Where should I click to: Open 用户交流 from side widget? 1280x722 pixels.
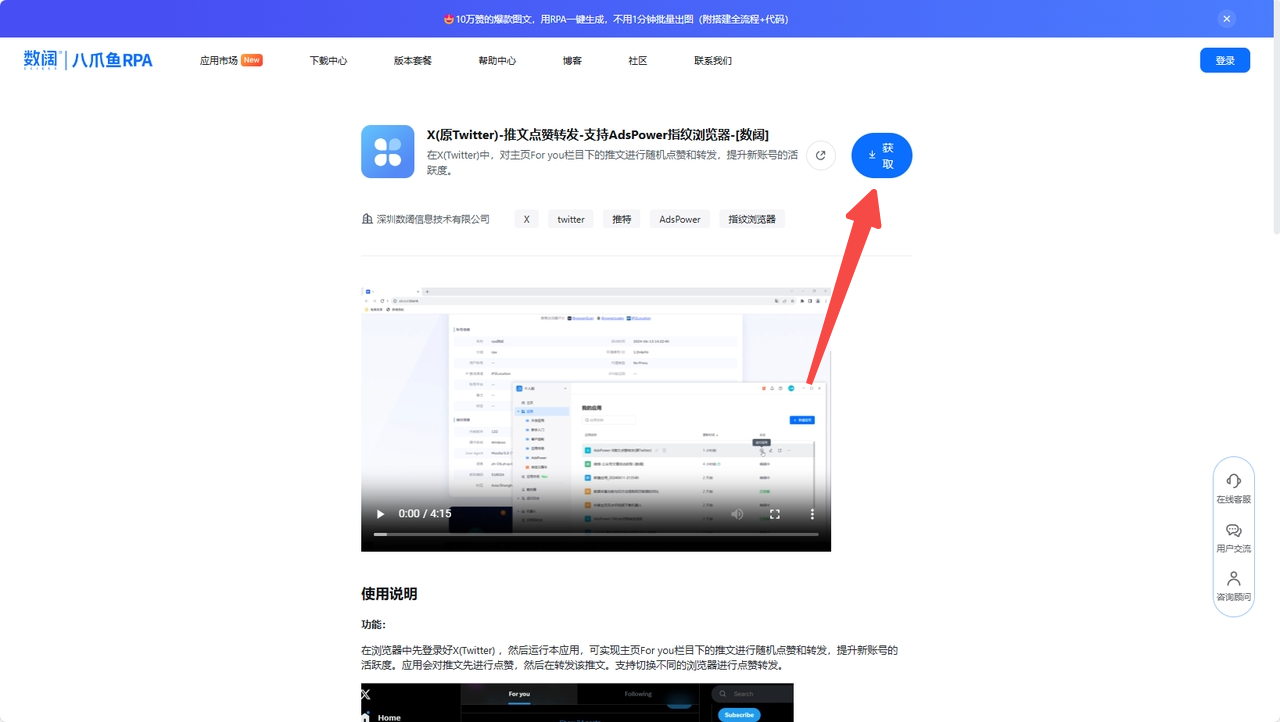[x=1233, y=538]
